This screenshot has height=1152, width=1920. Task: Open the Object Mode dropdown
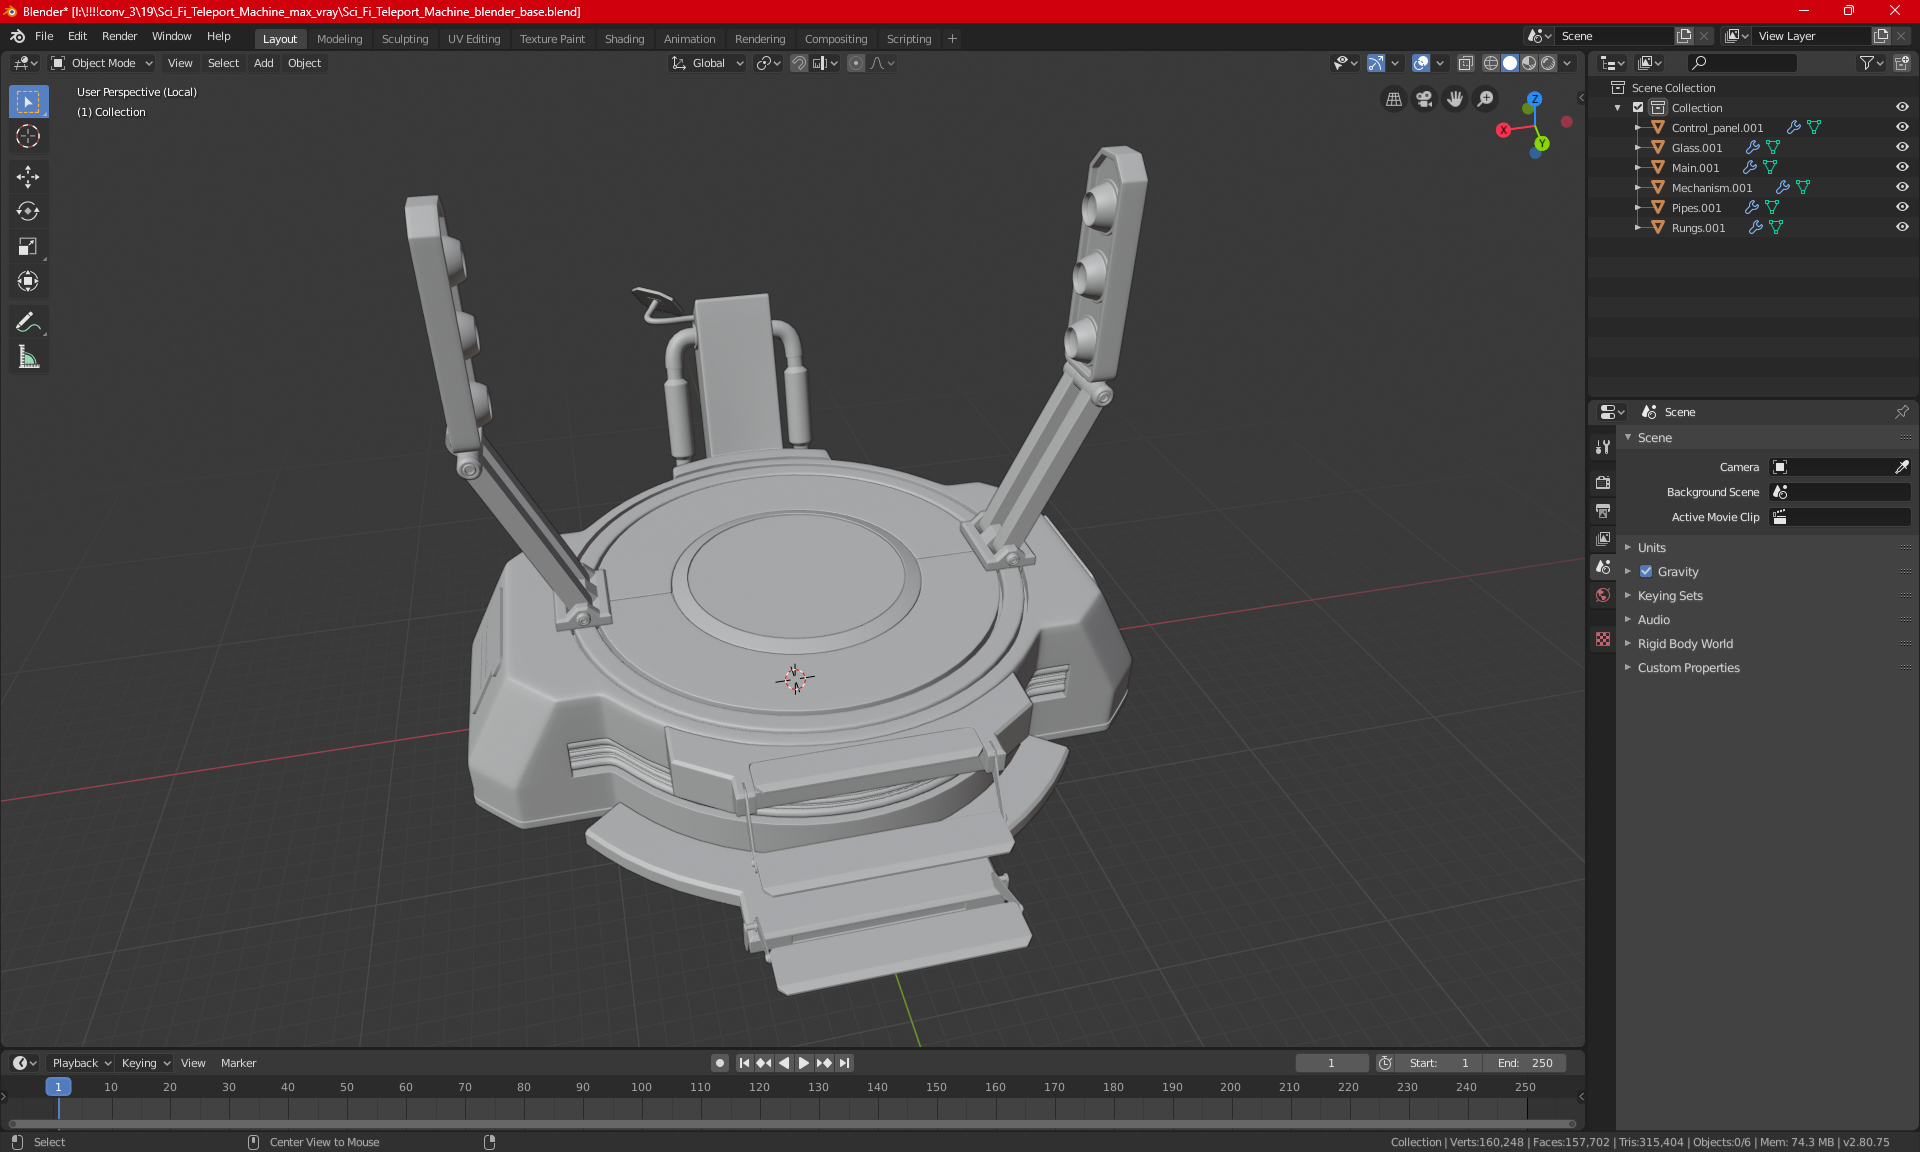click(102, 63)
